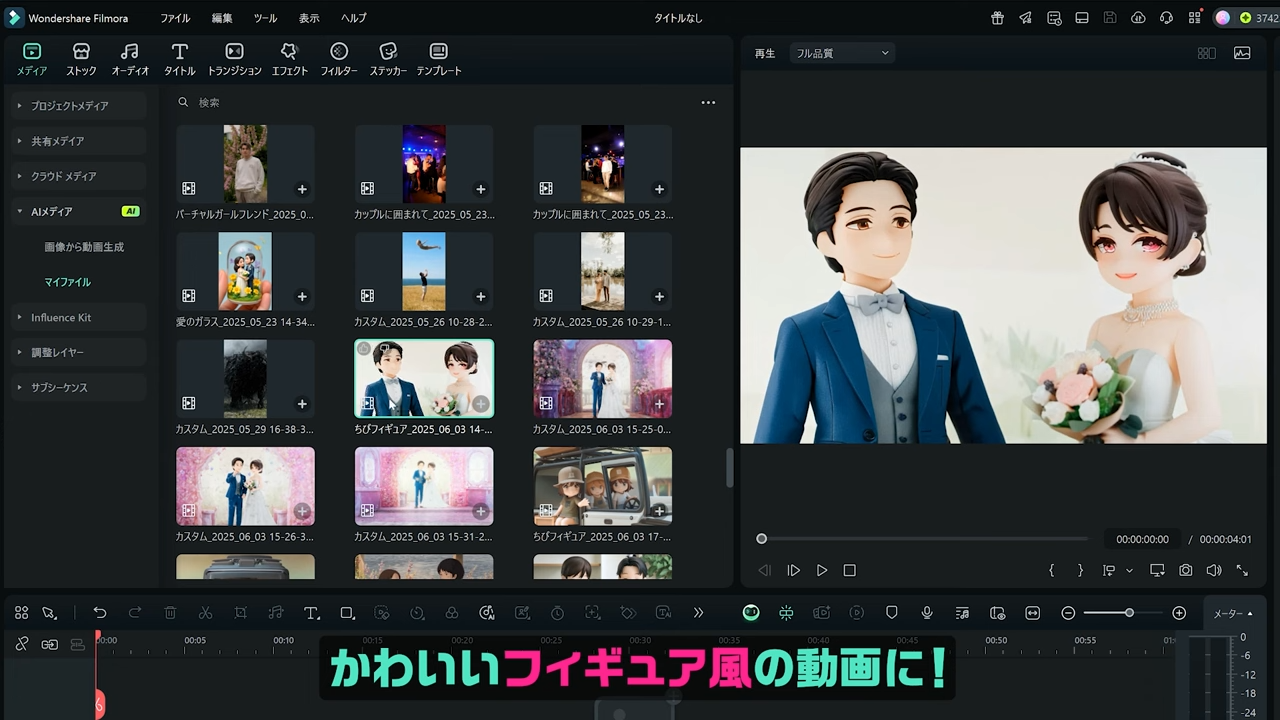Viewport: 1280px width, 720px height.
Task: Open the フル品質 playback quality dropdown
Action: coord(842,53)
